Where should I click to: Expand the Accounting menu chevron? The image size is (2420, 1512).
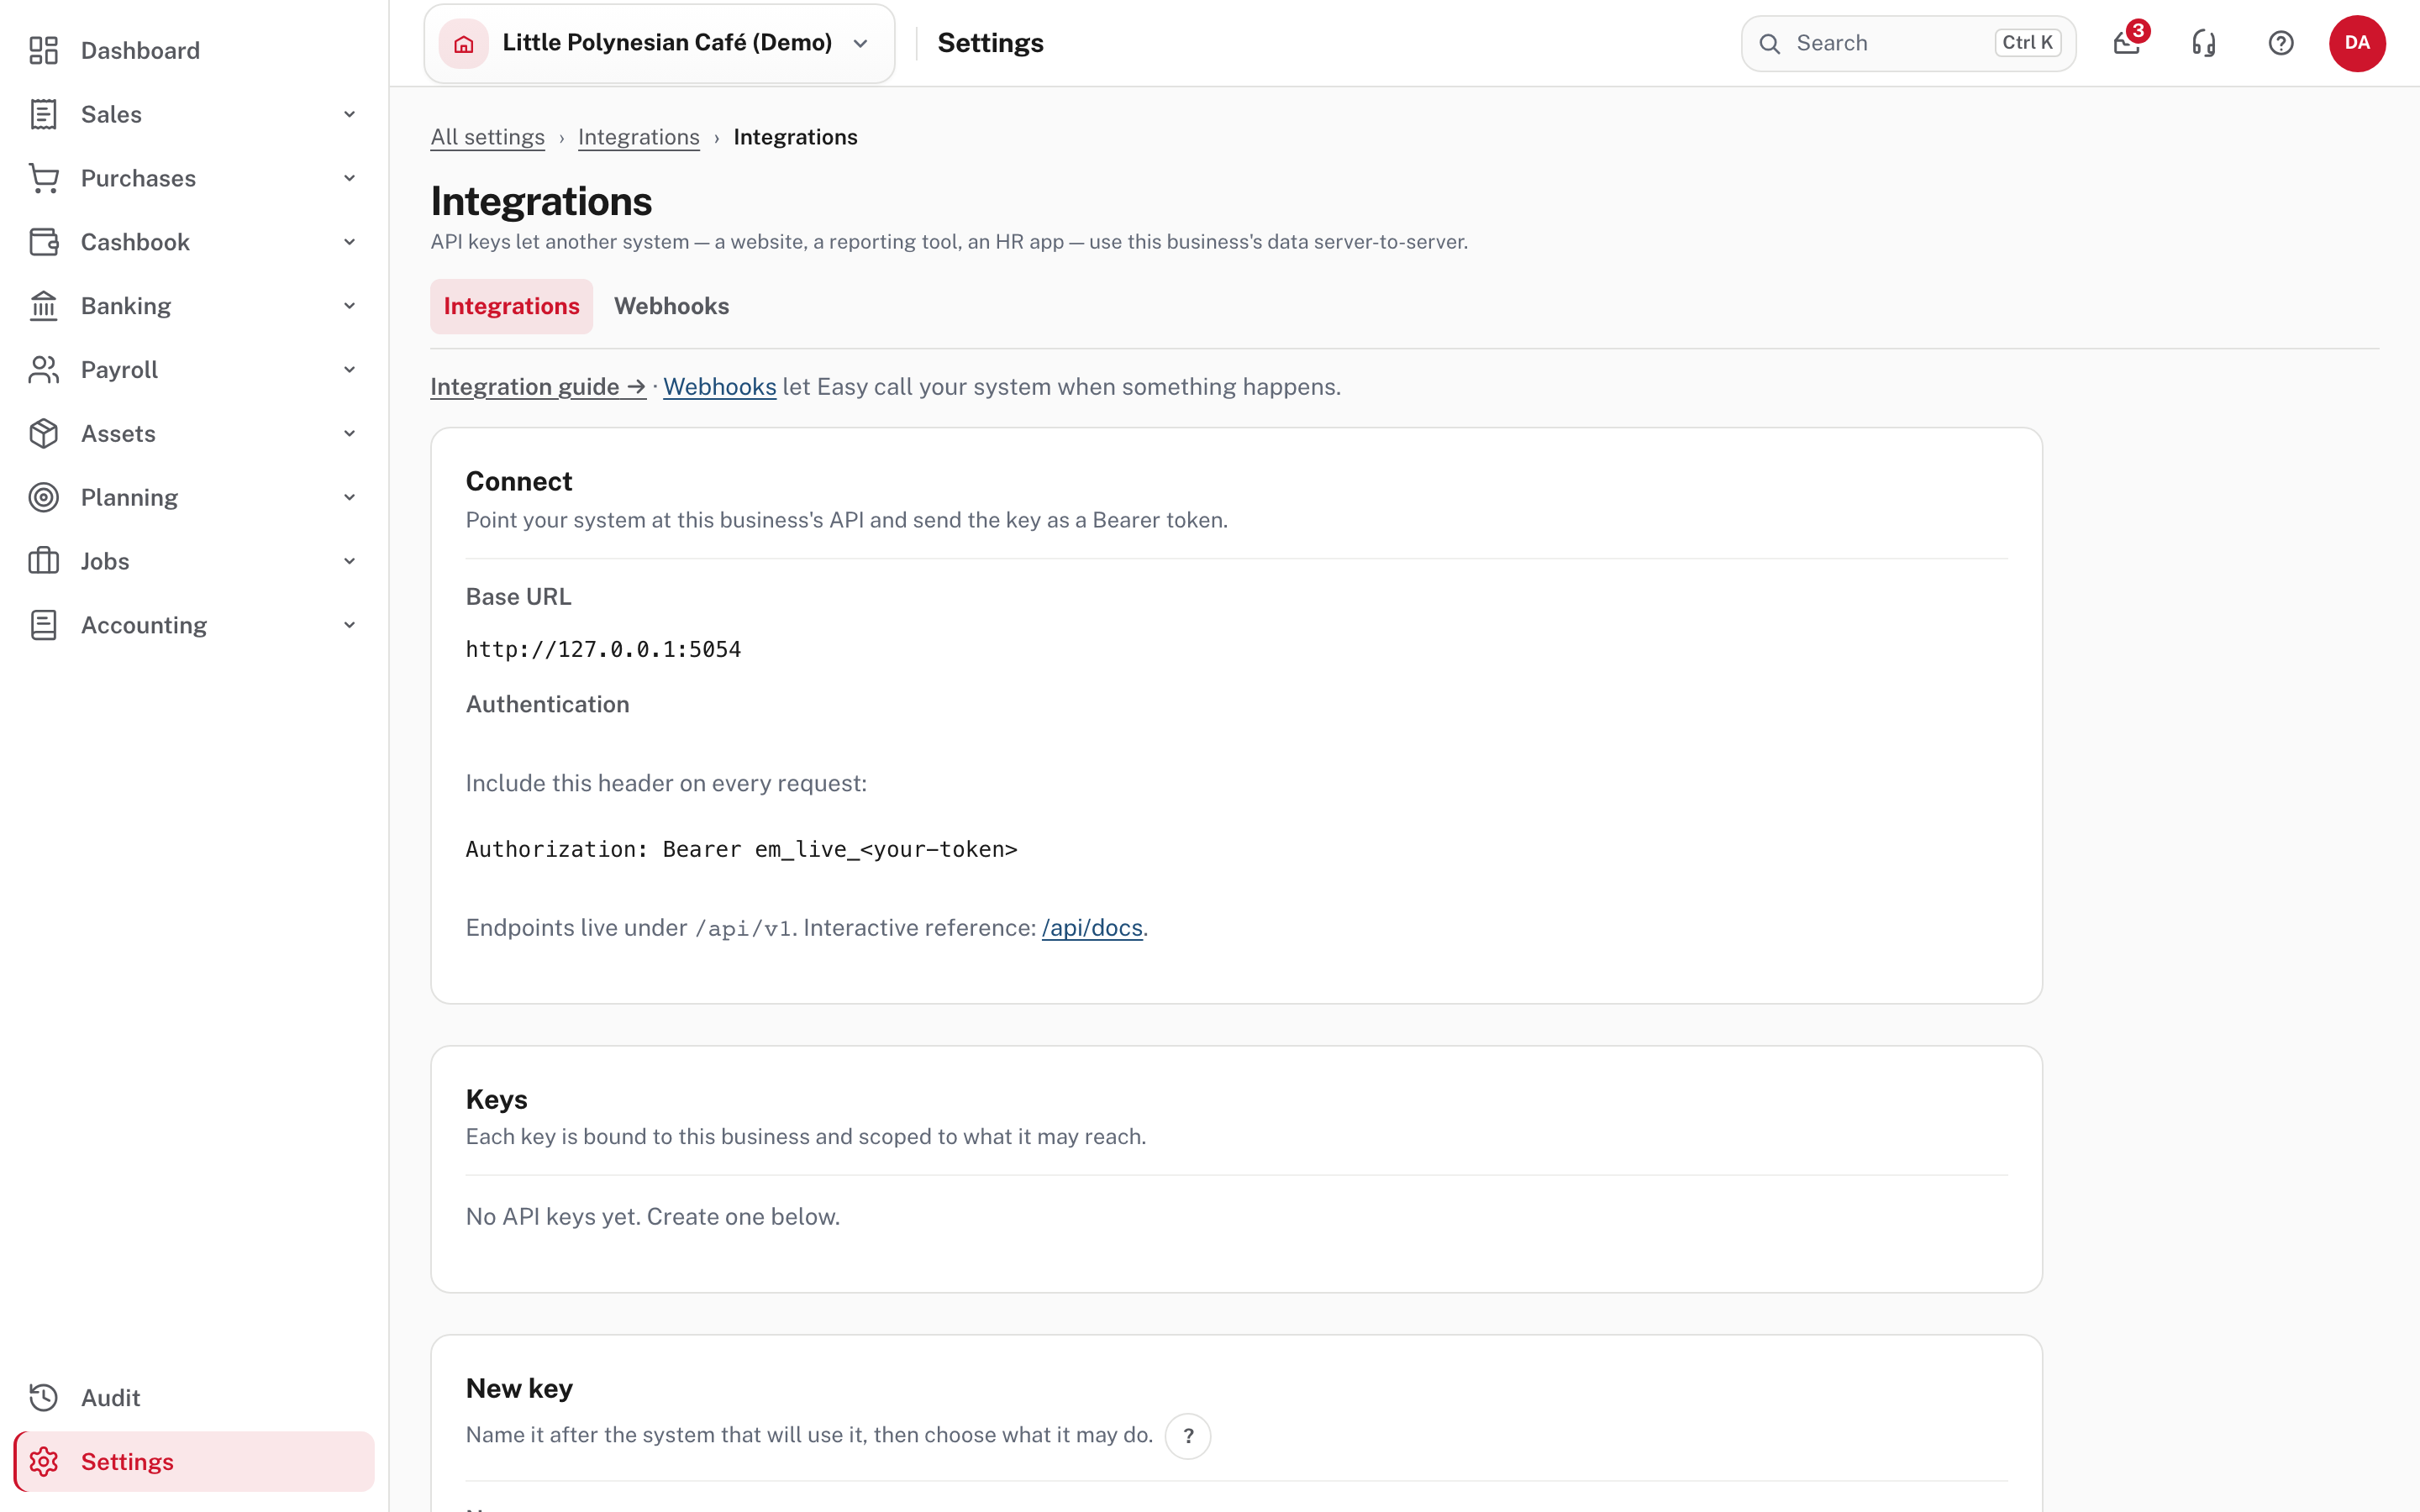[x=349, y=625]
